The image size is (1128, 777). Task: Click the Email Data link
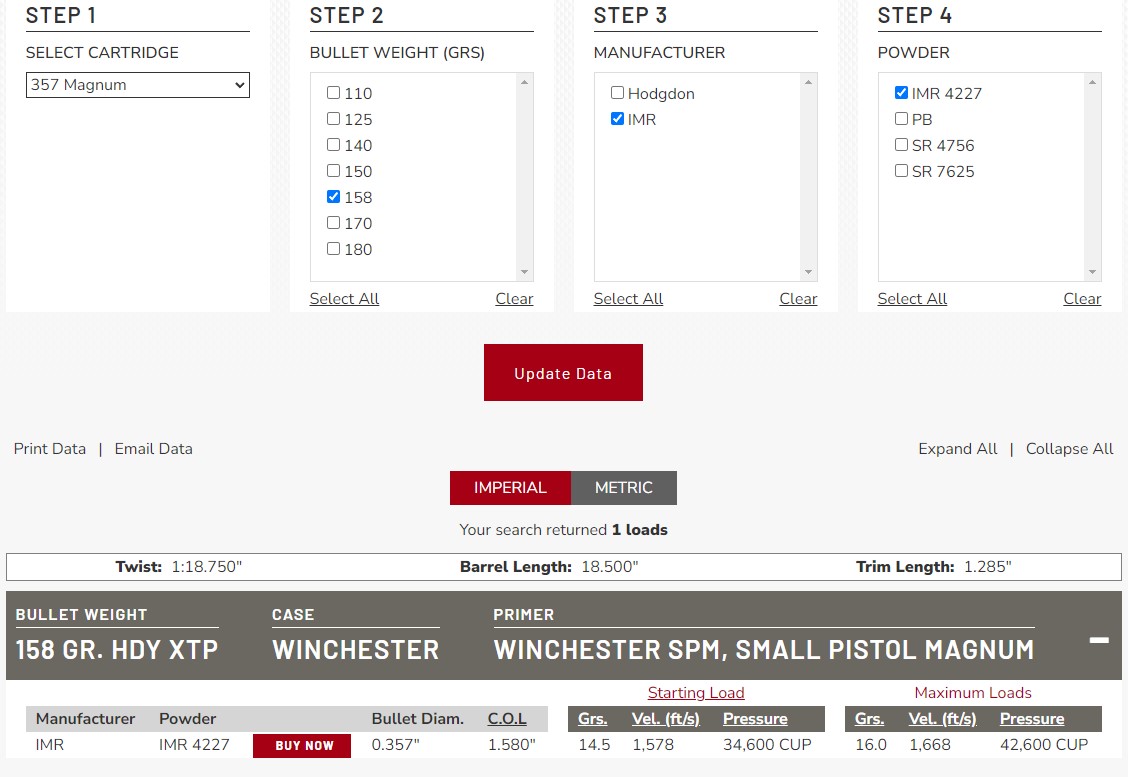153,449
